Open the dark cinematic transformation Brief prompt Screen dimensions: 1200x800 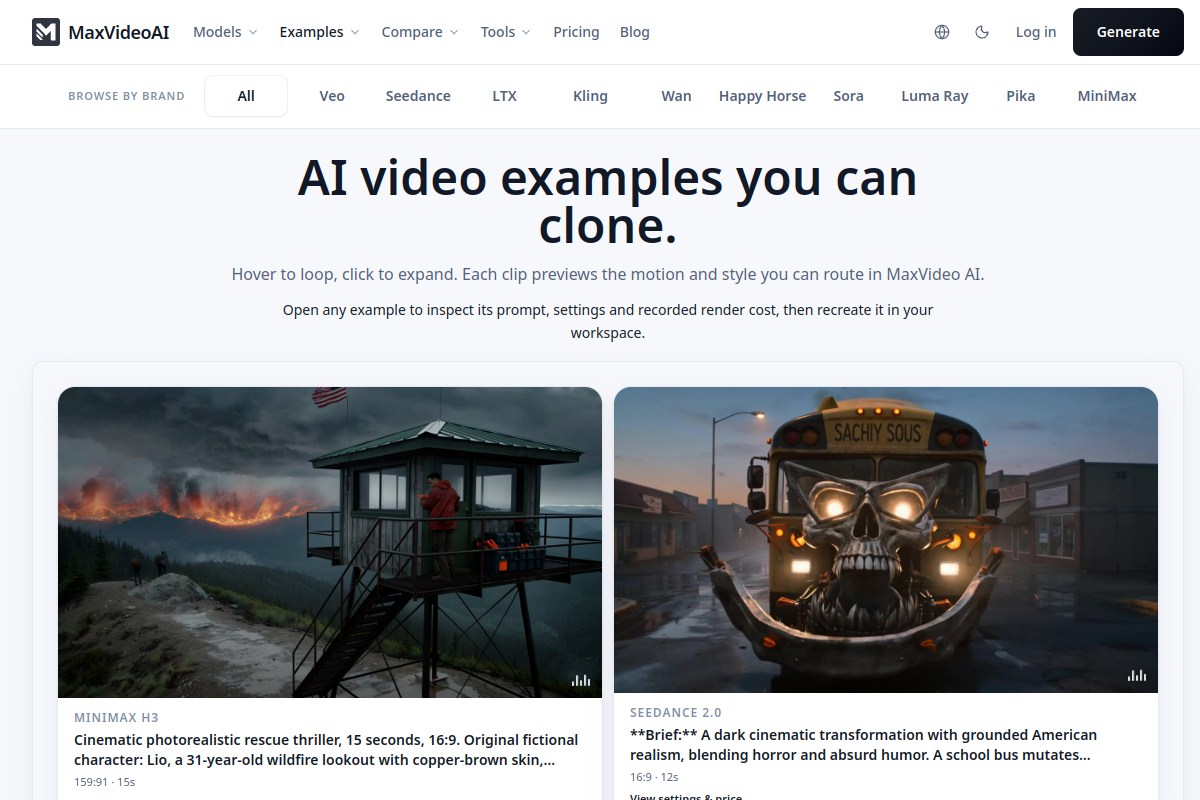(x=864, y=745)
